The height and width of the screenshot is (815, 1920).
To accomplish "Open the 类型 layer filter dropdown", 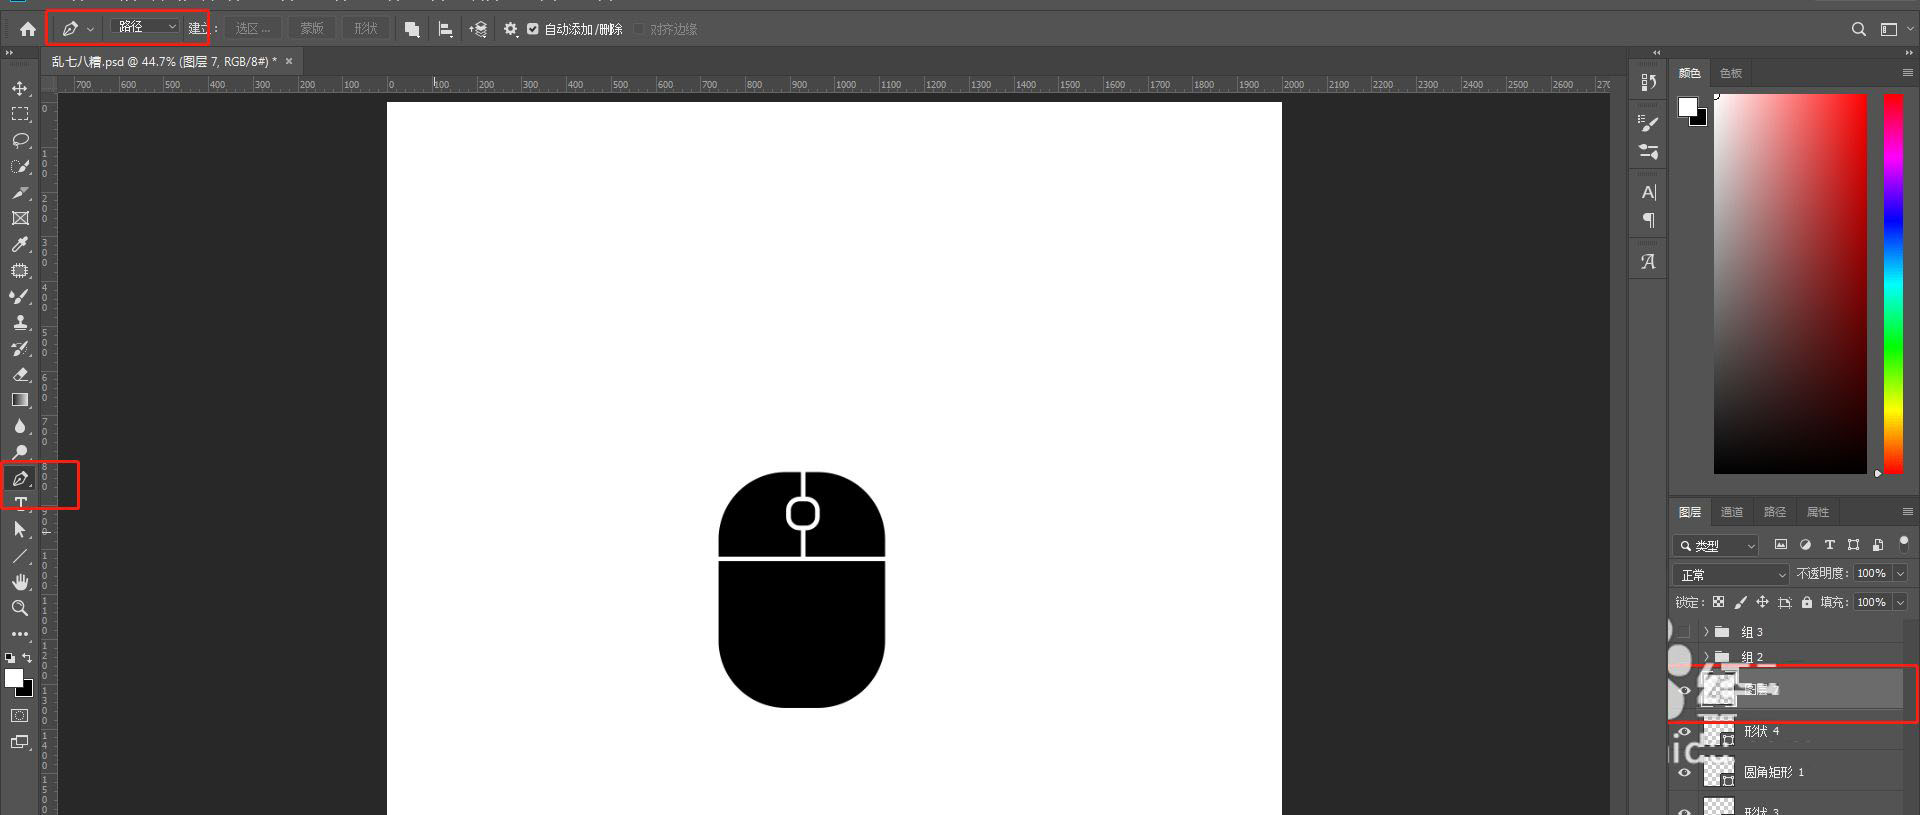I will pyautogui.click(x=1715, y=545).
